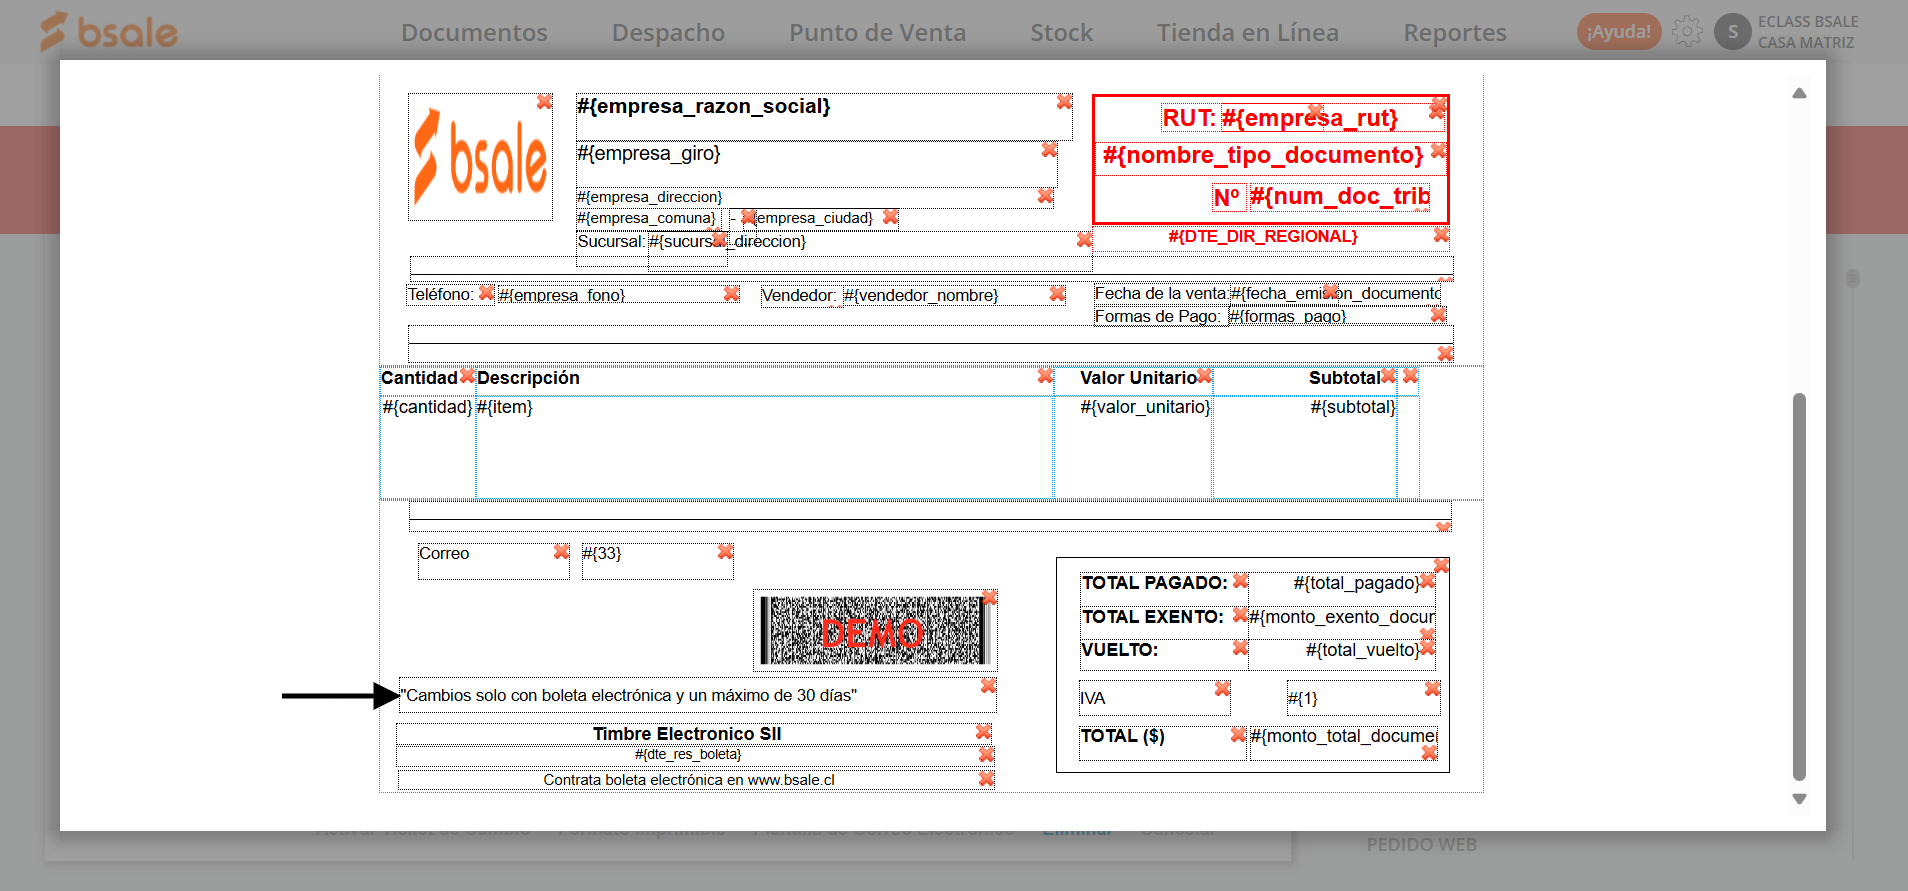Select the #{nombre_tipo_documento} text
The width and height of the screenshot is (1908, 891).
[1262, 155]
